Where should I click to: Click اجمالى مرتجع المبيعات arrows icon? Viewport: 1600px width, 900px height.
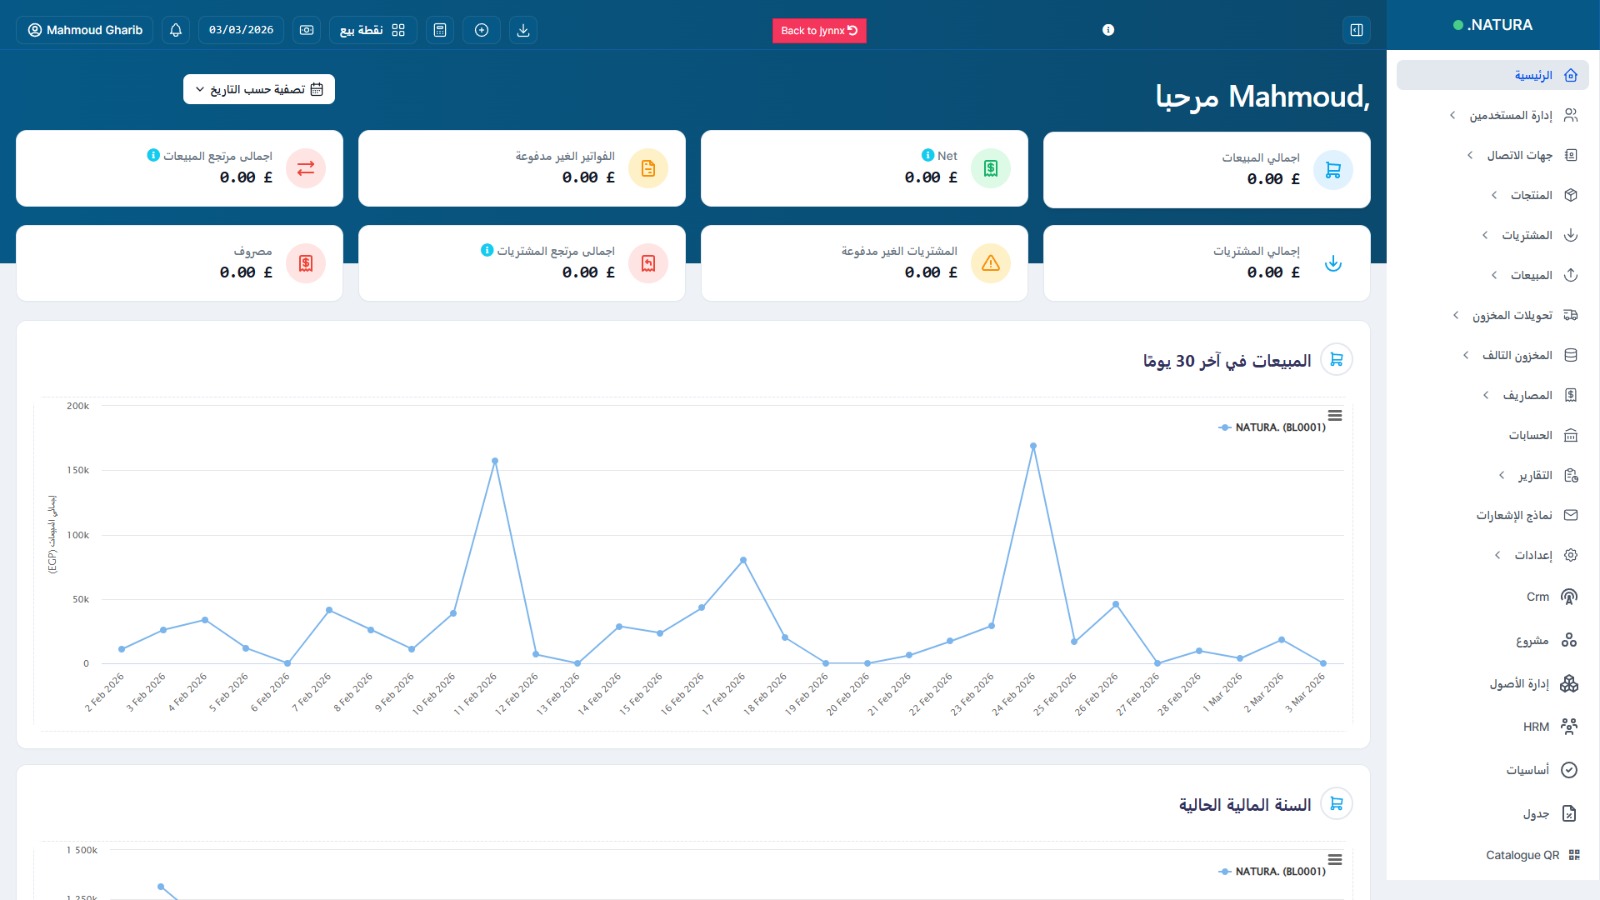pyautogui.click(x=306, y=168)
